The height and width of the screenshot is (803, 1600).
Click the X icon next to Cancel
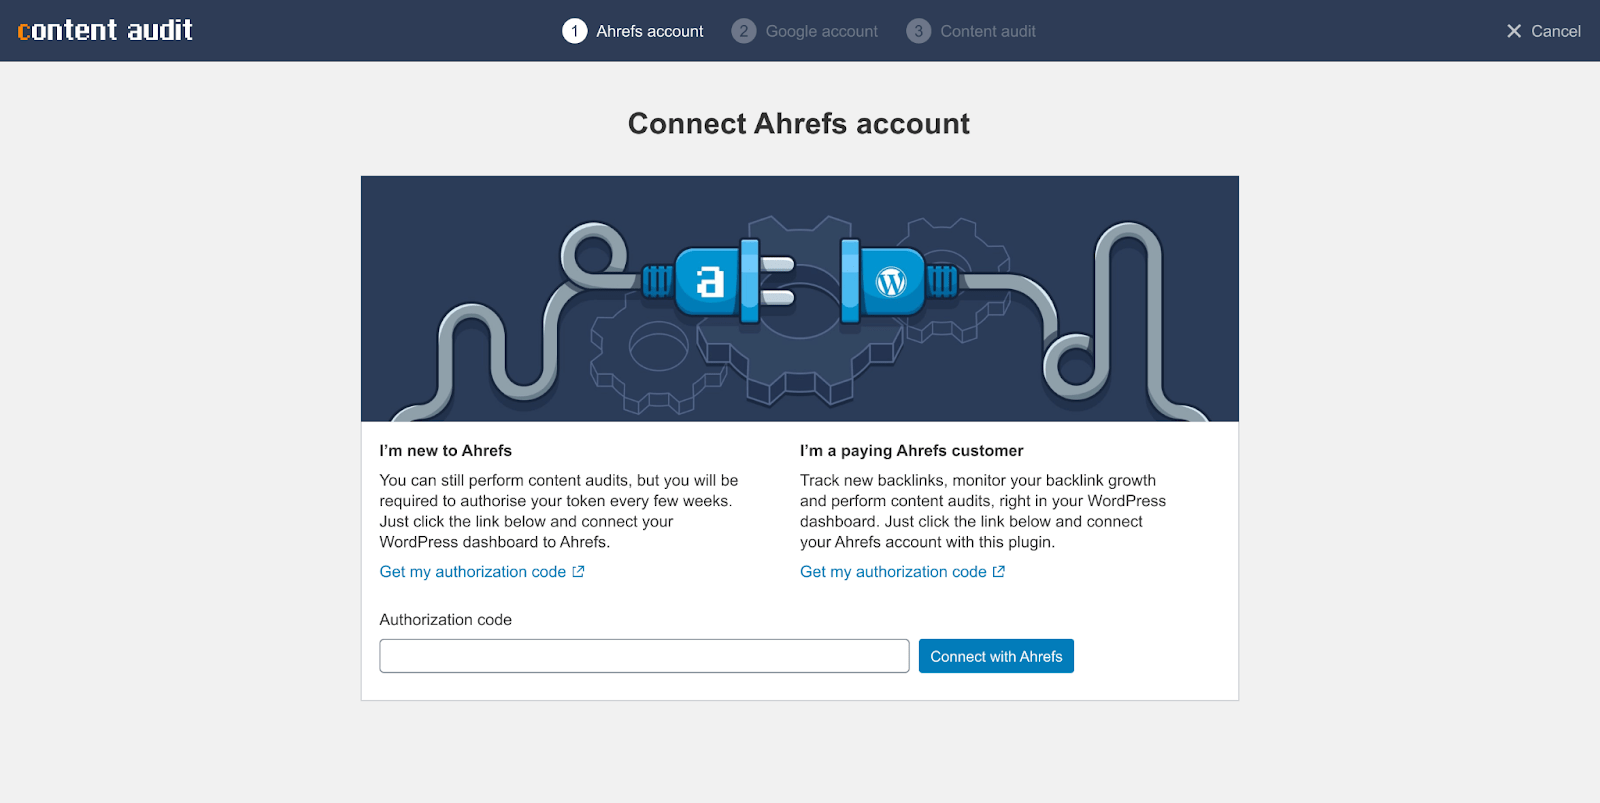(x=1514, y=31)
